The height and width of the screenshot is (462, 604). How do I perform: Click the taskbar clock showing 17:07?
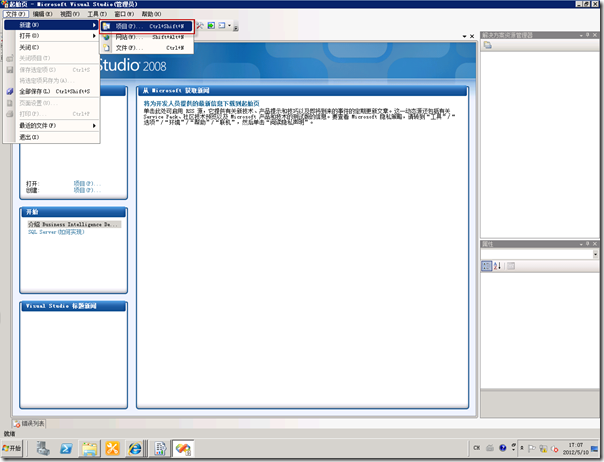point(575,449)
